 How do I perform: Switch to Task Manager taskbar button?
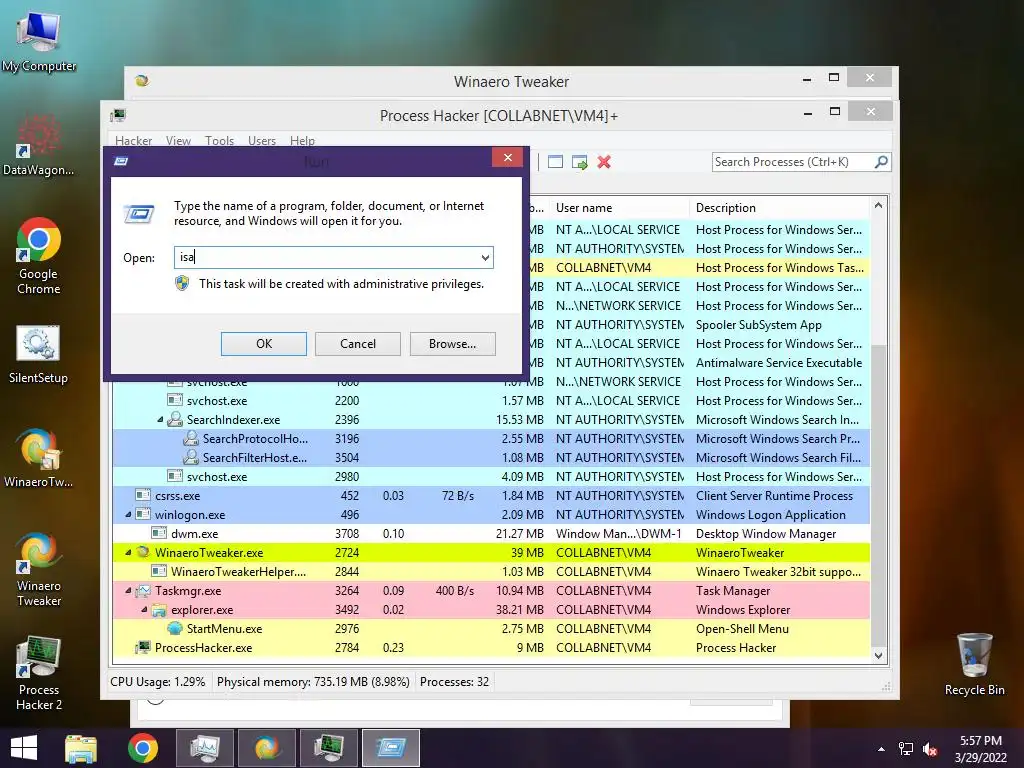(x=204, y=748)
